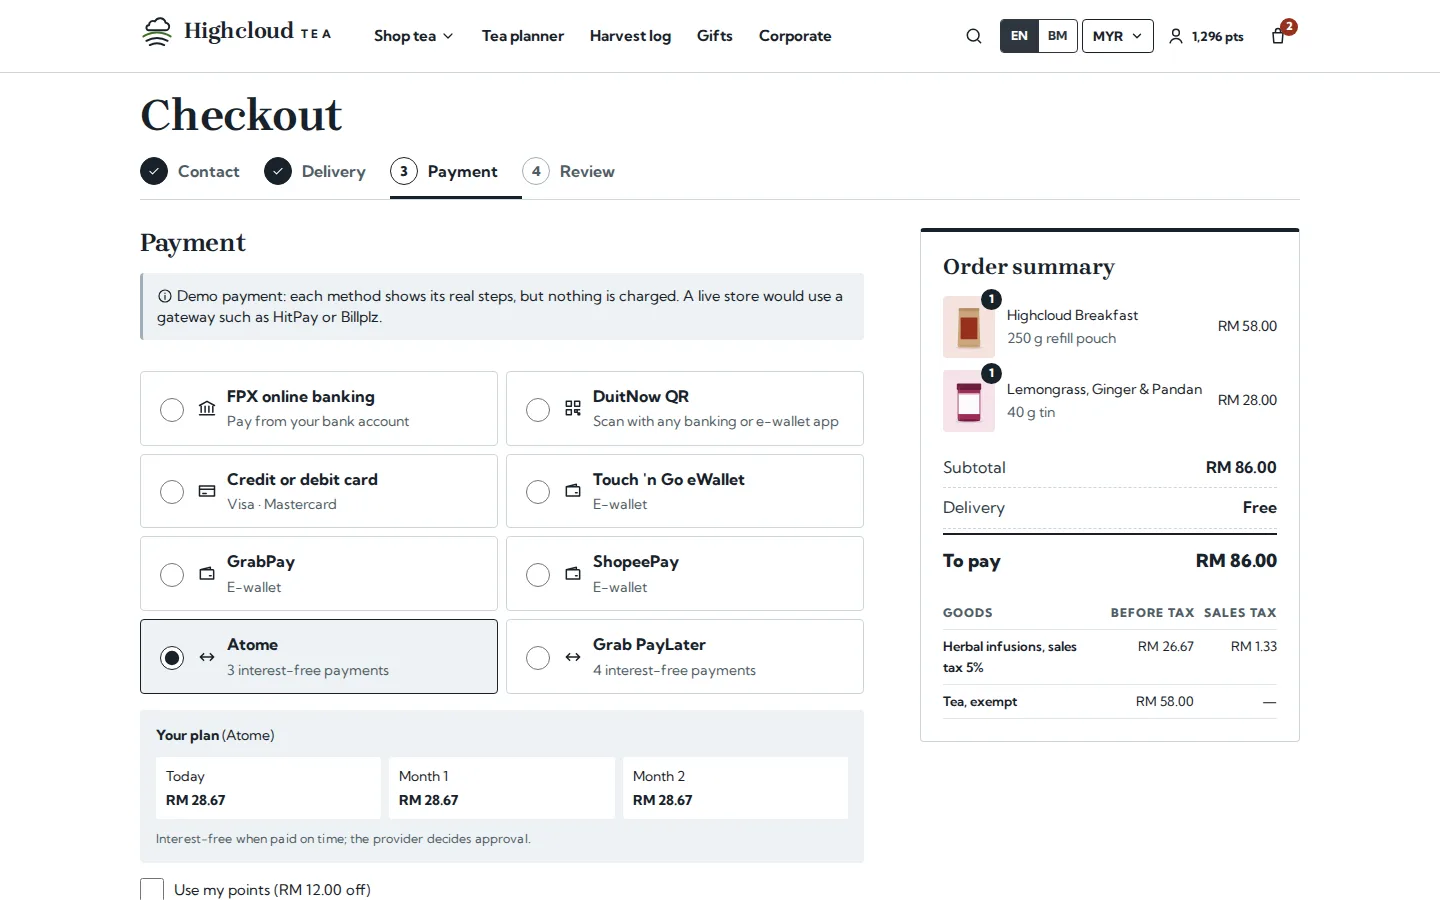Go to the Review step
Image resolution: width=1440 pixels, height=900 pixels.
(569, 171)
